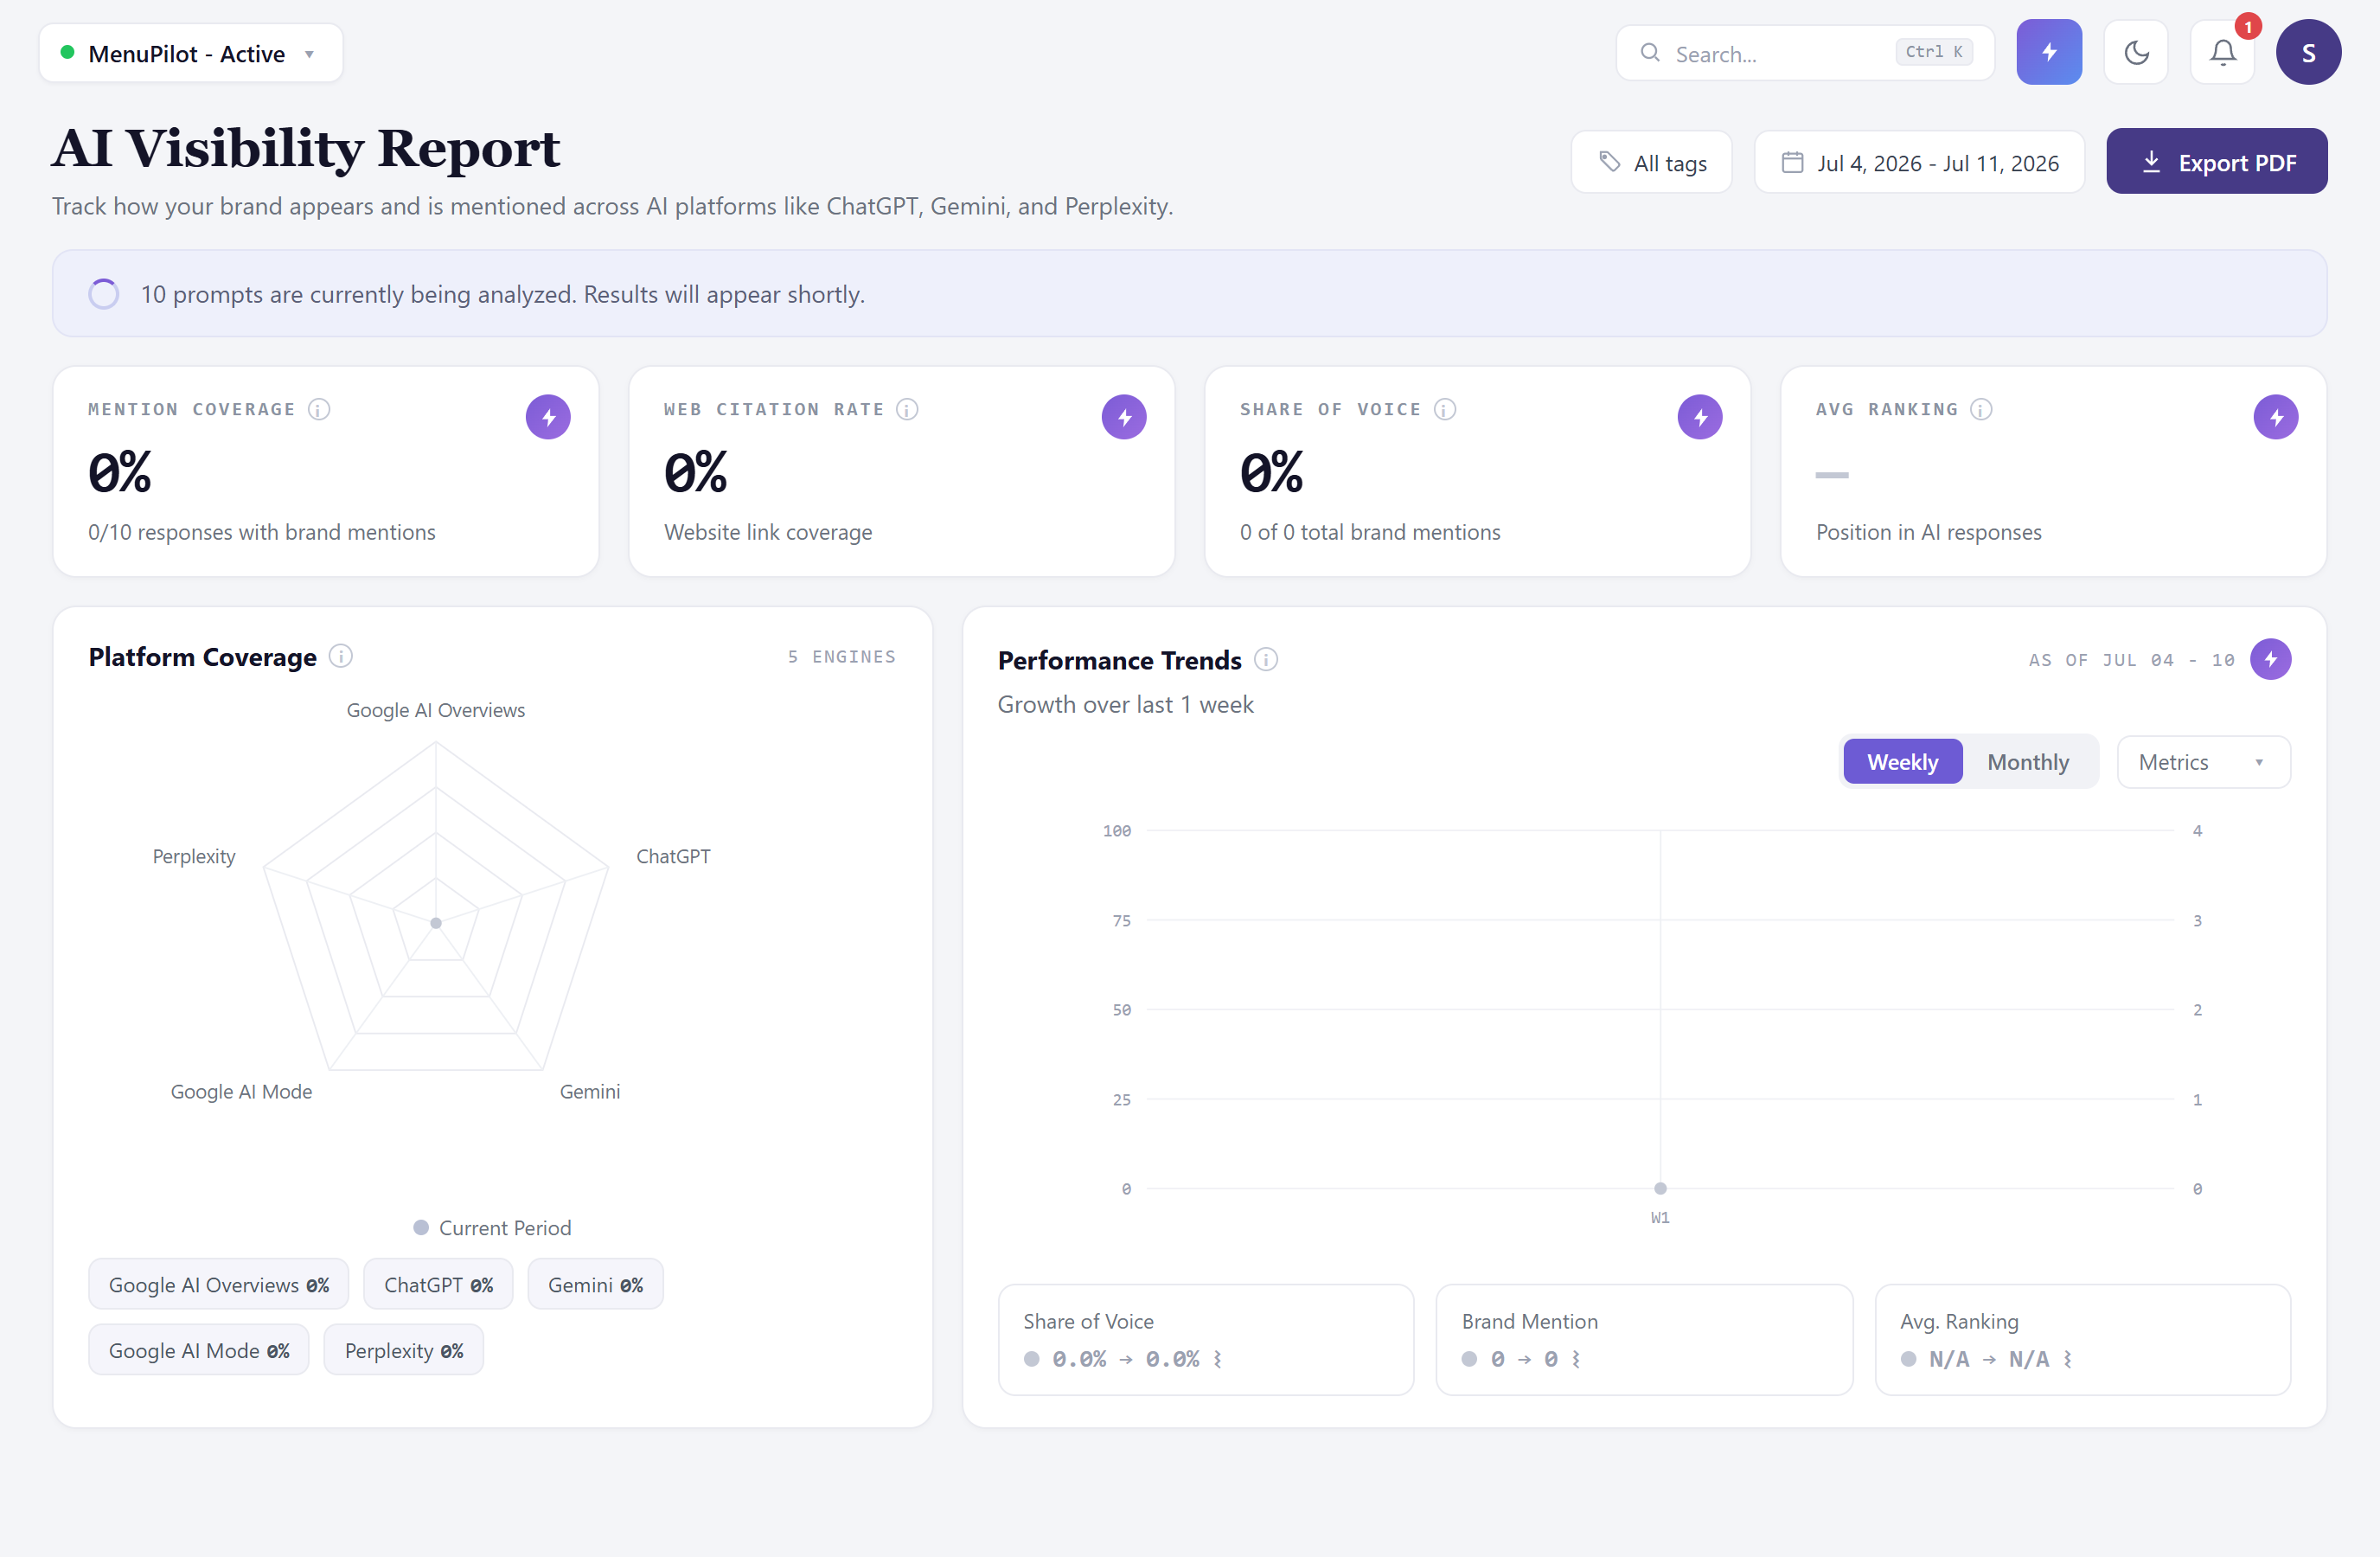Image resolution: width=2380 pixels, height=1557 pixels.
Task: Toggle Brand Mention trend series
Action: [x=1644, y=1340]
